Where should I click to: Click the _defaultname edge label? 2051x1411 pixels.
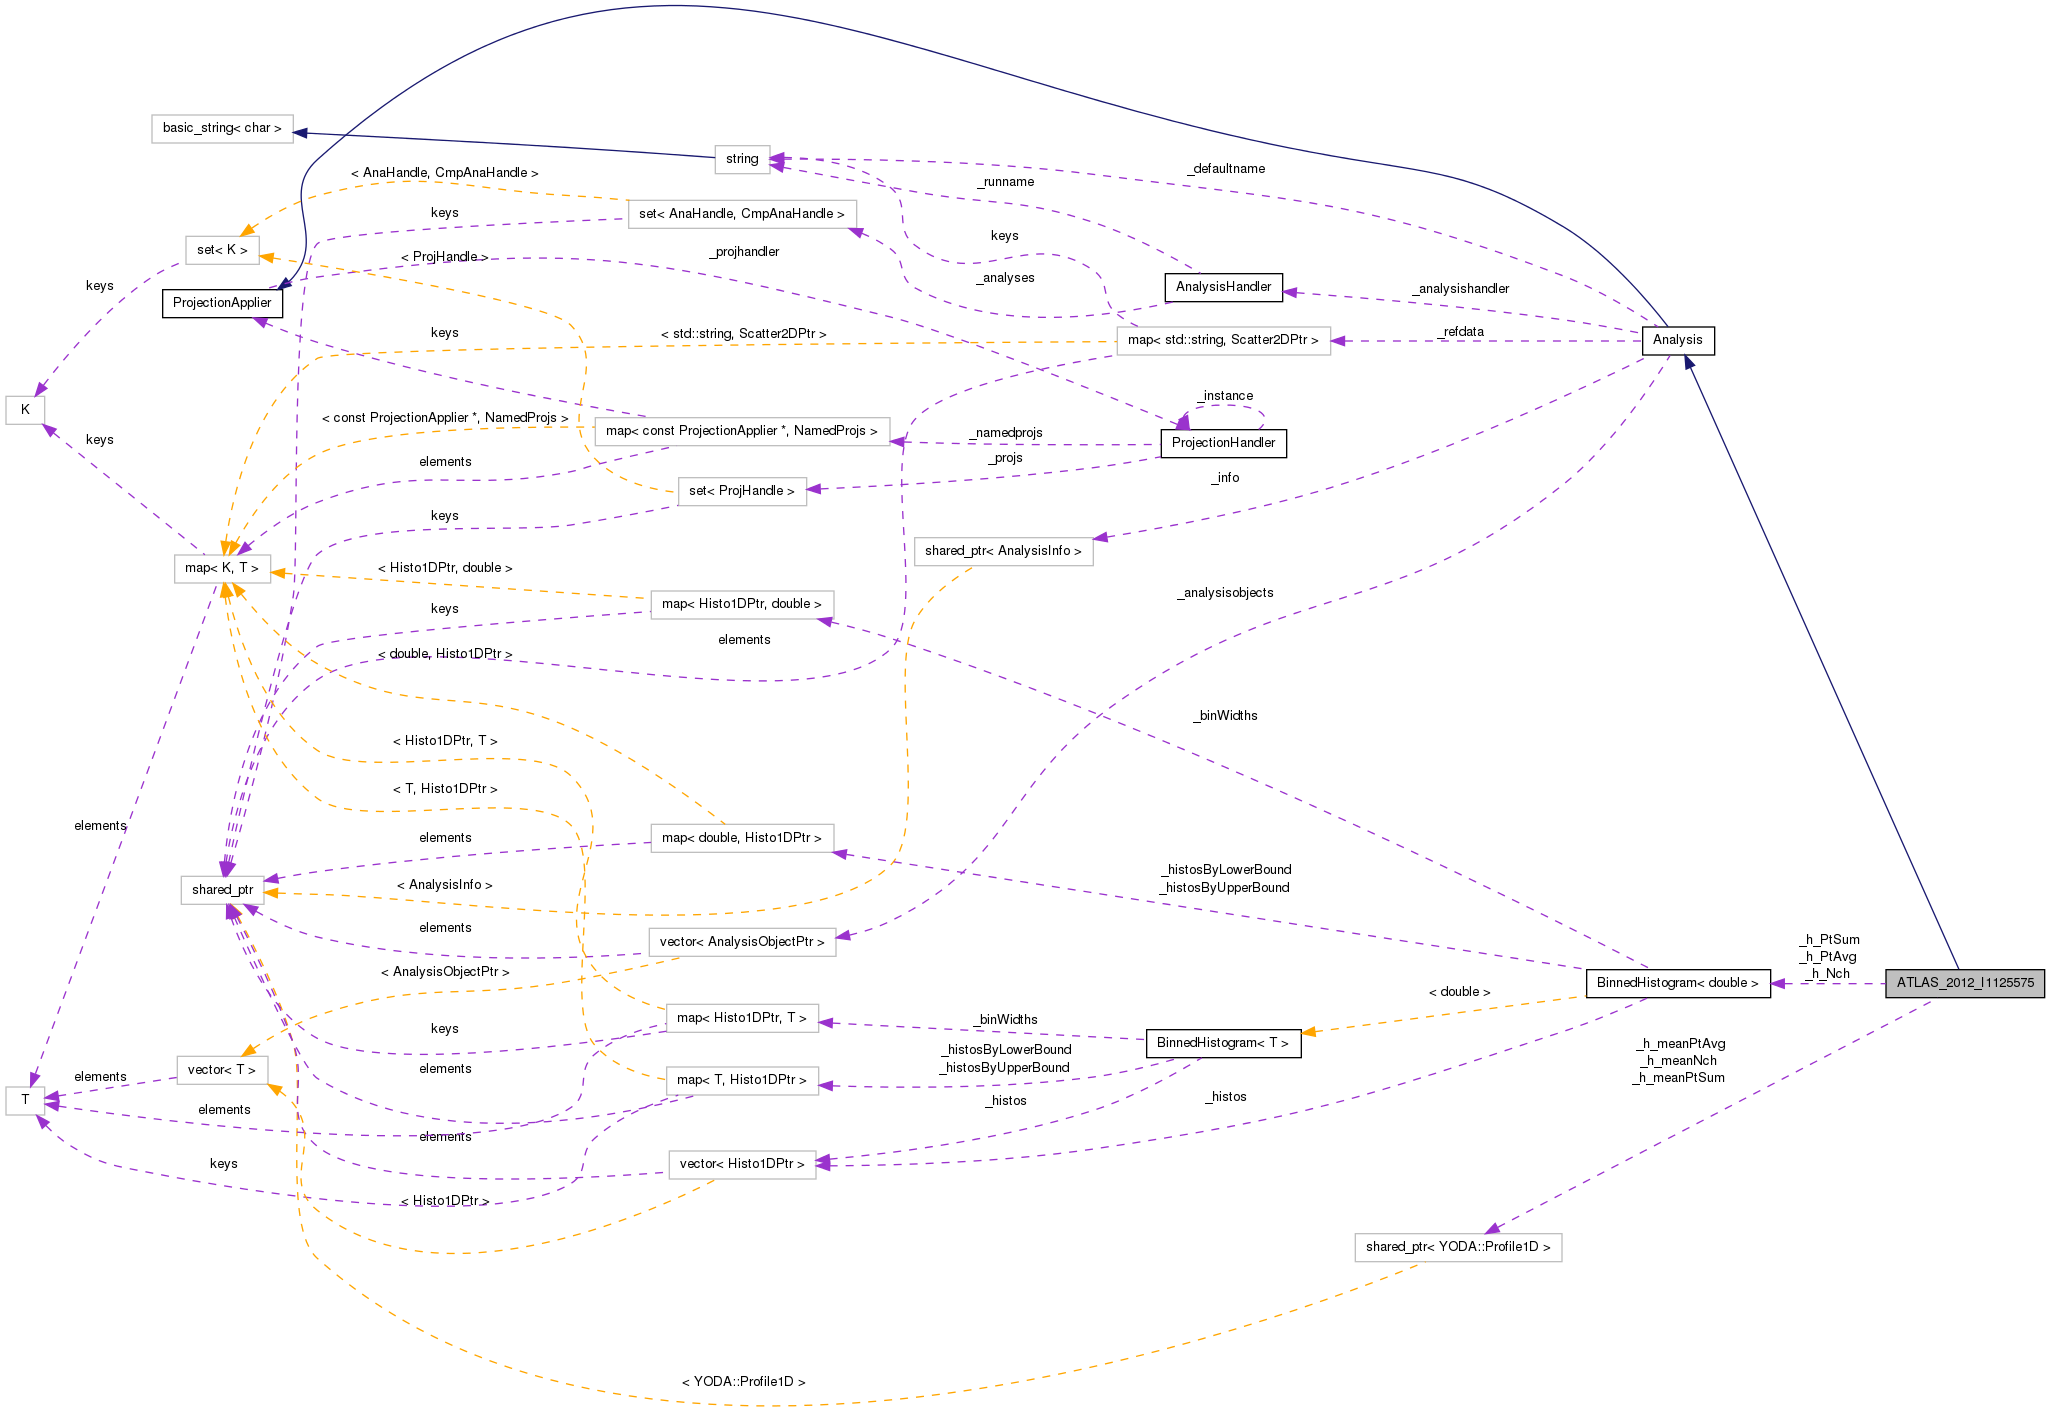pos(1226,169)
